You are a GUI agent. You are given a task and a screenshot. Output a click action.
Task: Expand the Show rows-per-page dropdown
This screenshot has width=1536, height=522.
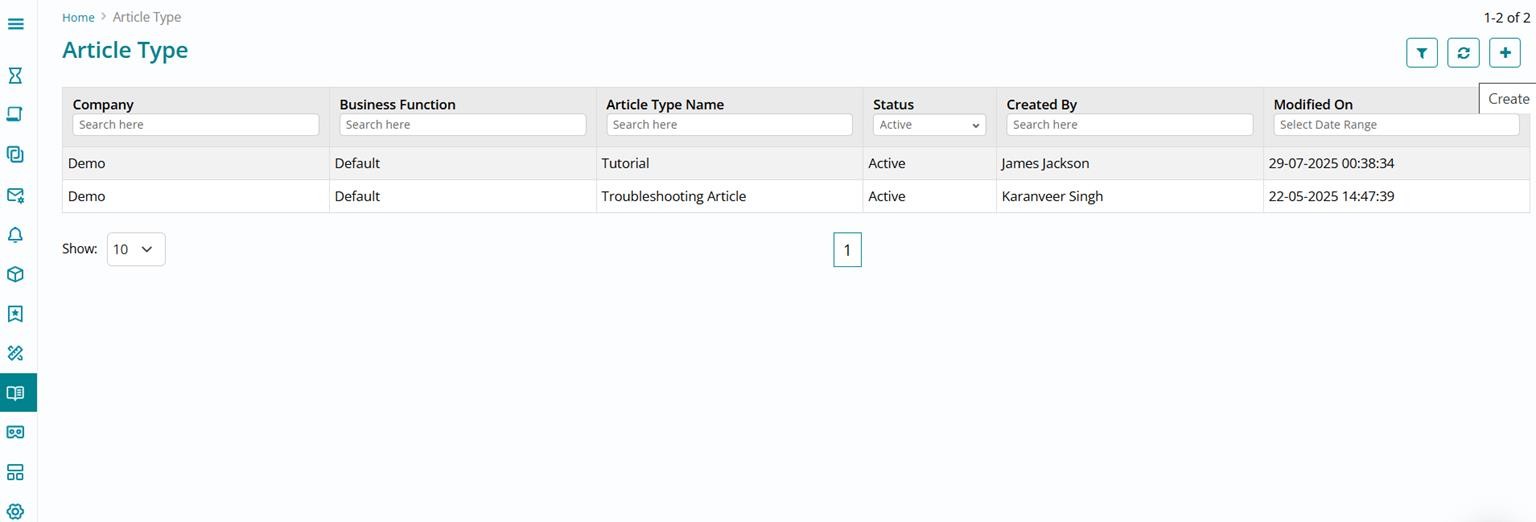click(136, 249)
